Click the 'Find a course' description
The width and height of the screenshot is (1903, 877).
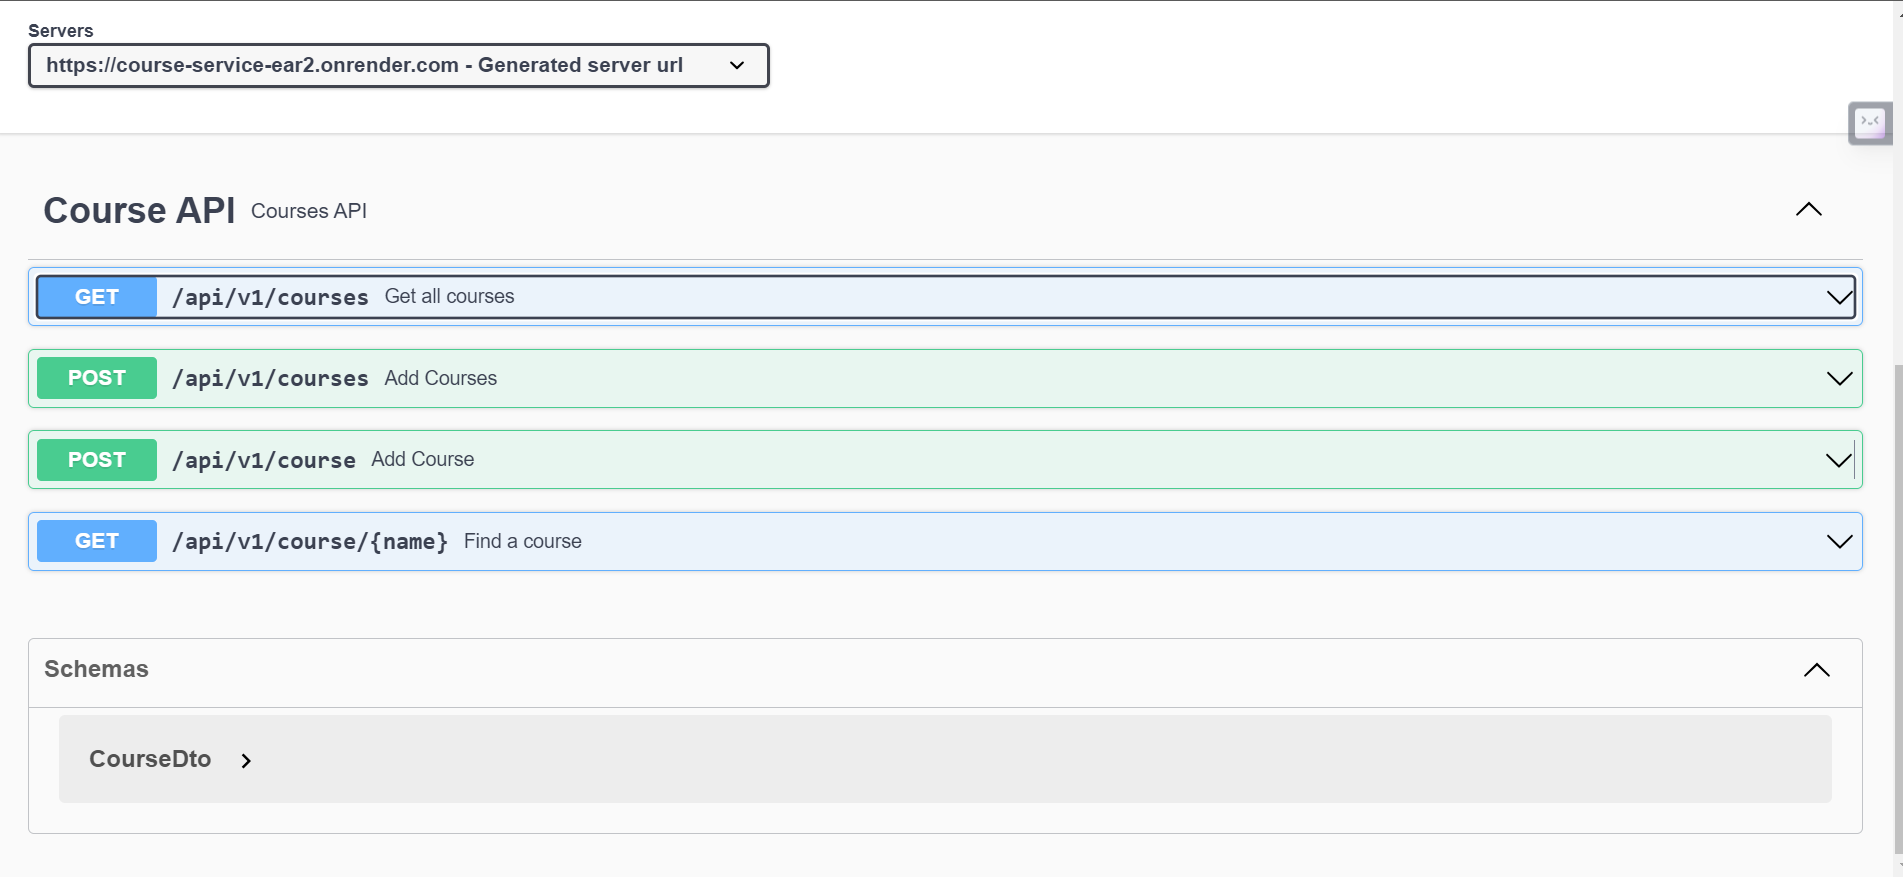click(x=523, y=541)
